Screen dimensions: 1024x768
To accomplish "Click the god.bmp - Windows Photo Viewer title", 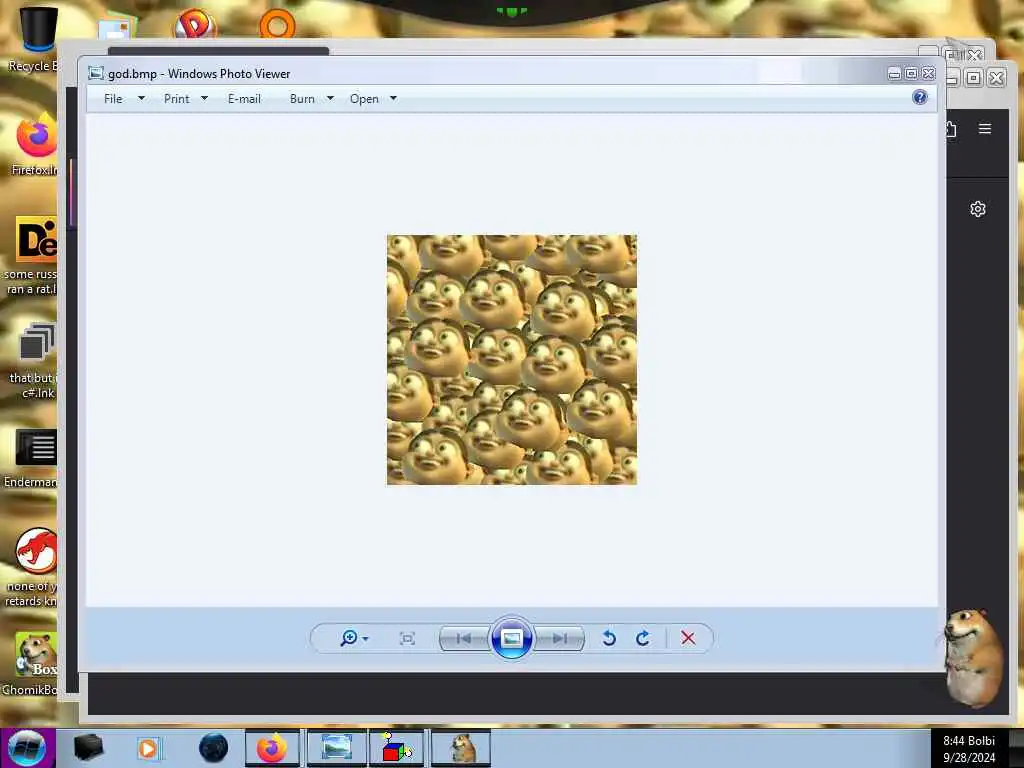I will [199, 74].
